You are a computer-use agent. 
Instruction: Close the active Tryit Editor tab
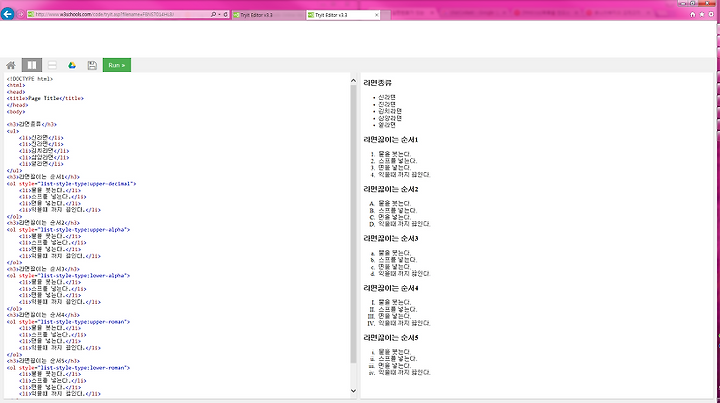pyautogui.click(x=377, y=15)
